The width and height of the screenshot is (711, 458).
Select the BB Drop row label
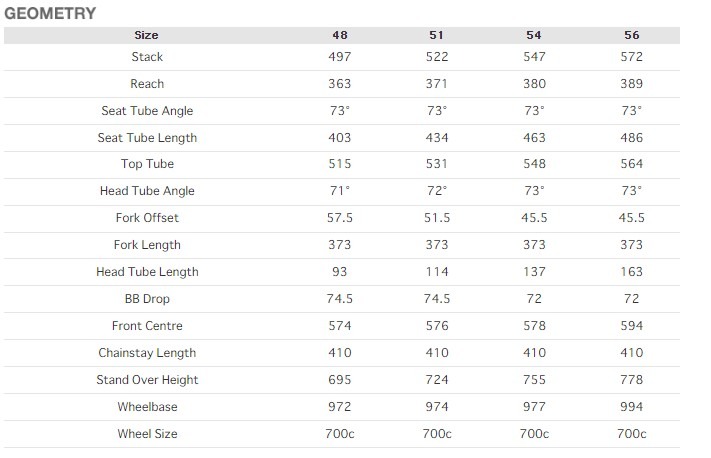point(147,299)
